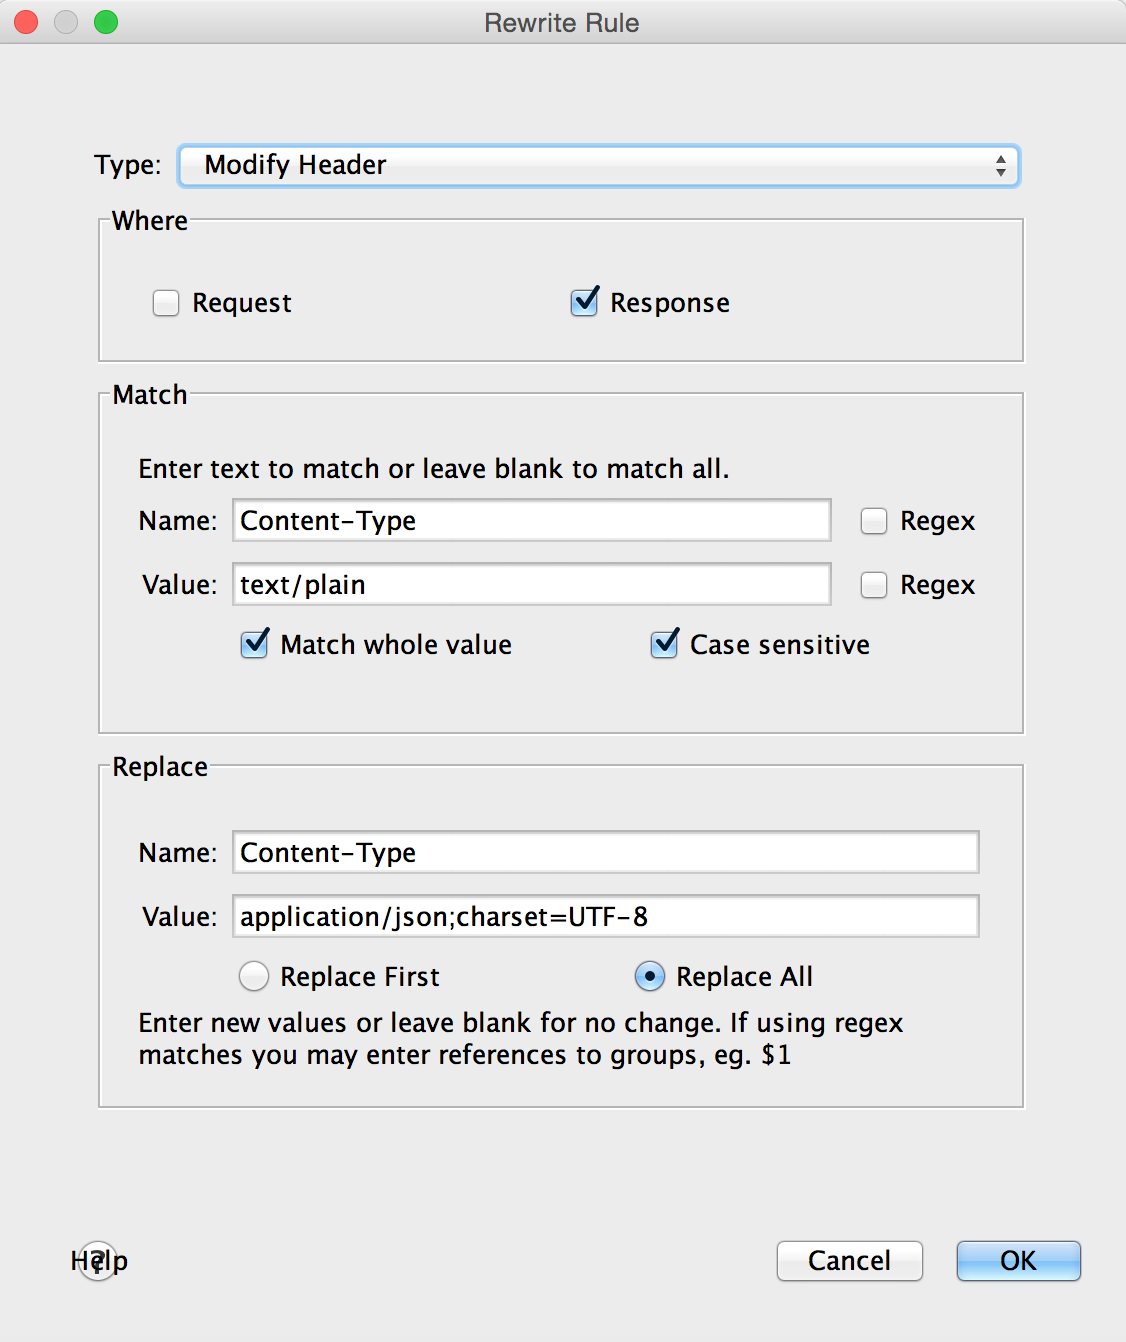The image size is (1126, 1342).
Task: Disable the Case sensitive checkbox
Action: [x=665, y=645]
